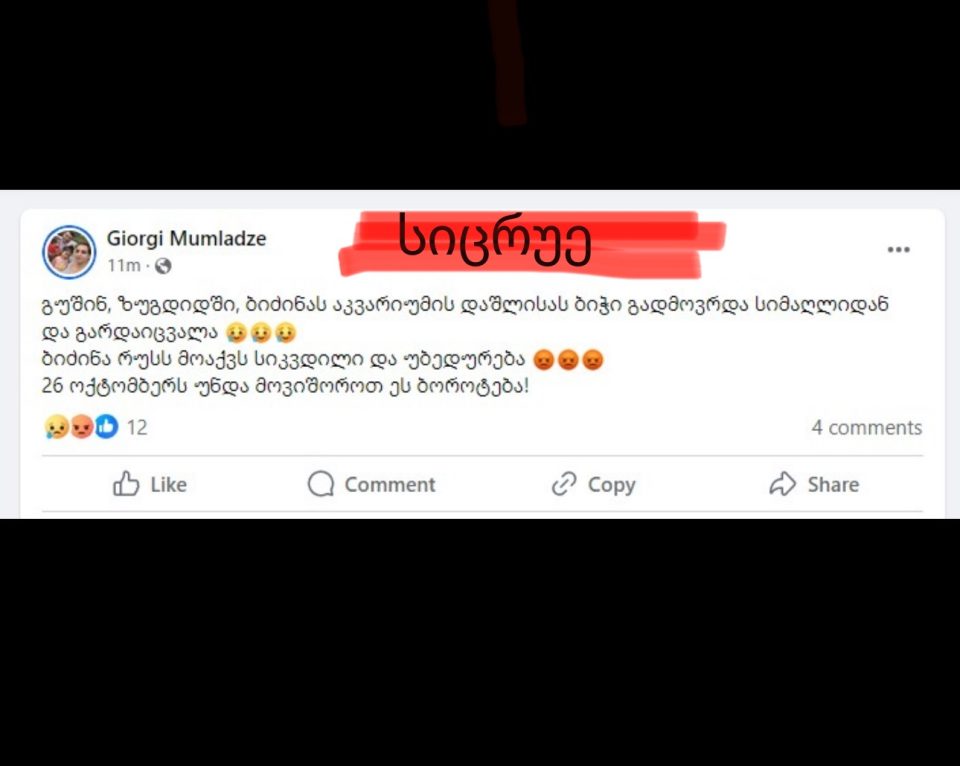
Task: Click the arrow Share icon
Action: 782,484
